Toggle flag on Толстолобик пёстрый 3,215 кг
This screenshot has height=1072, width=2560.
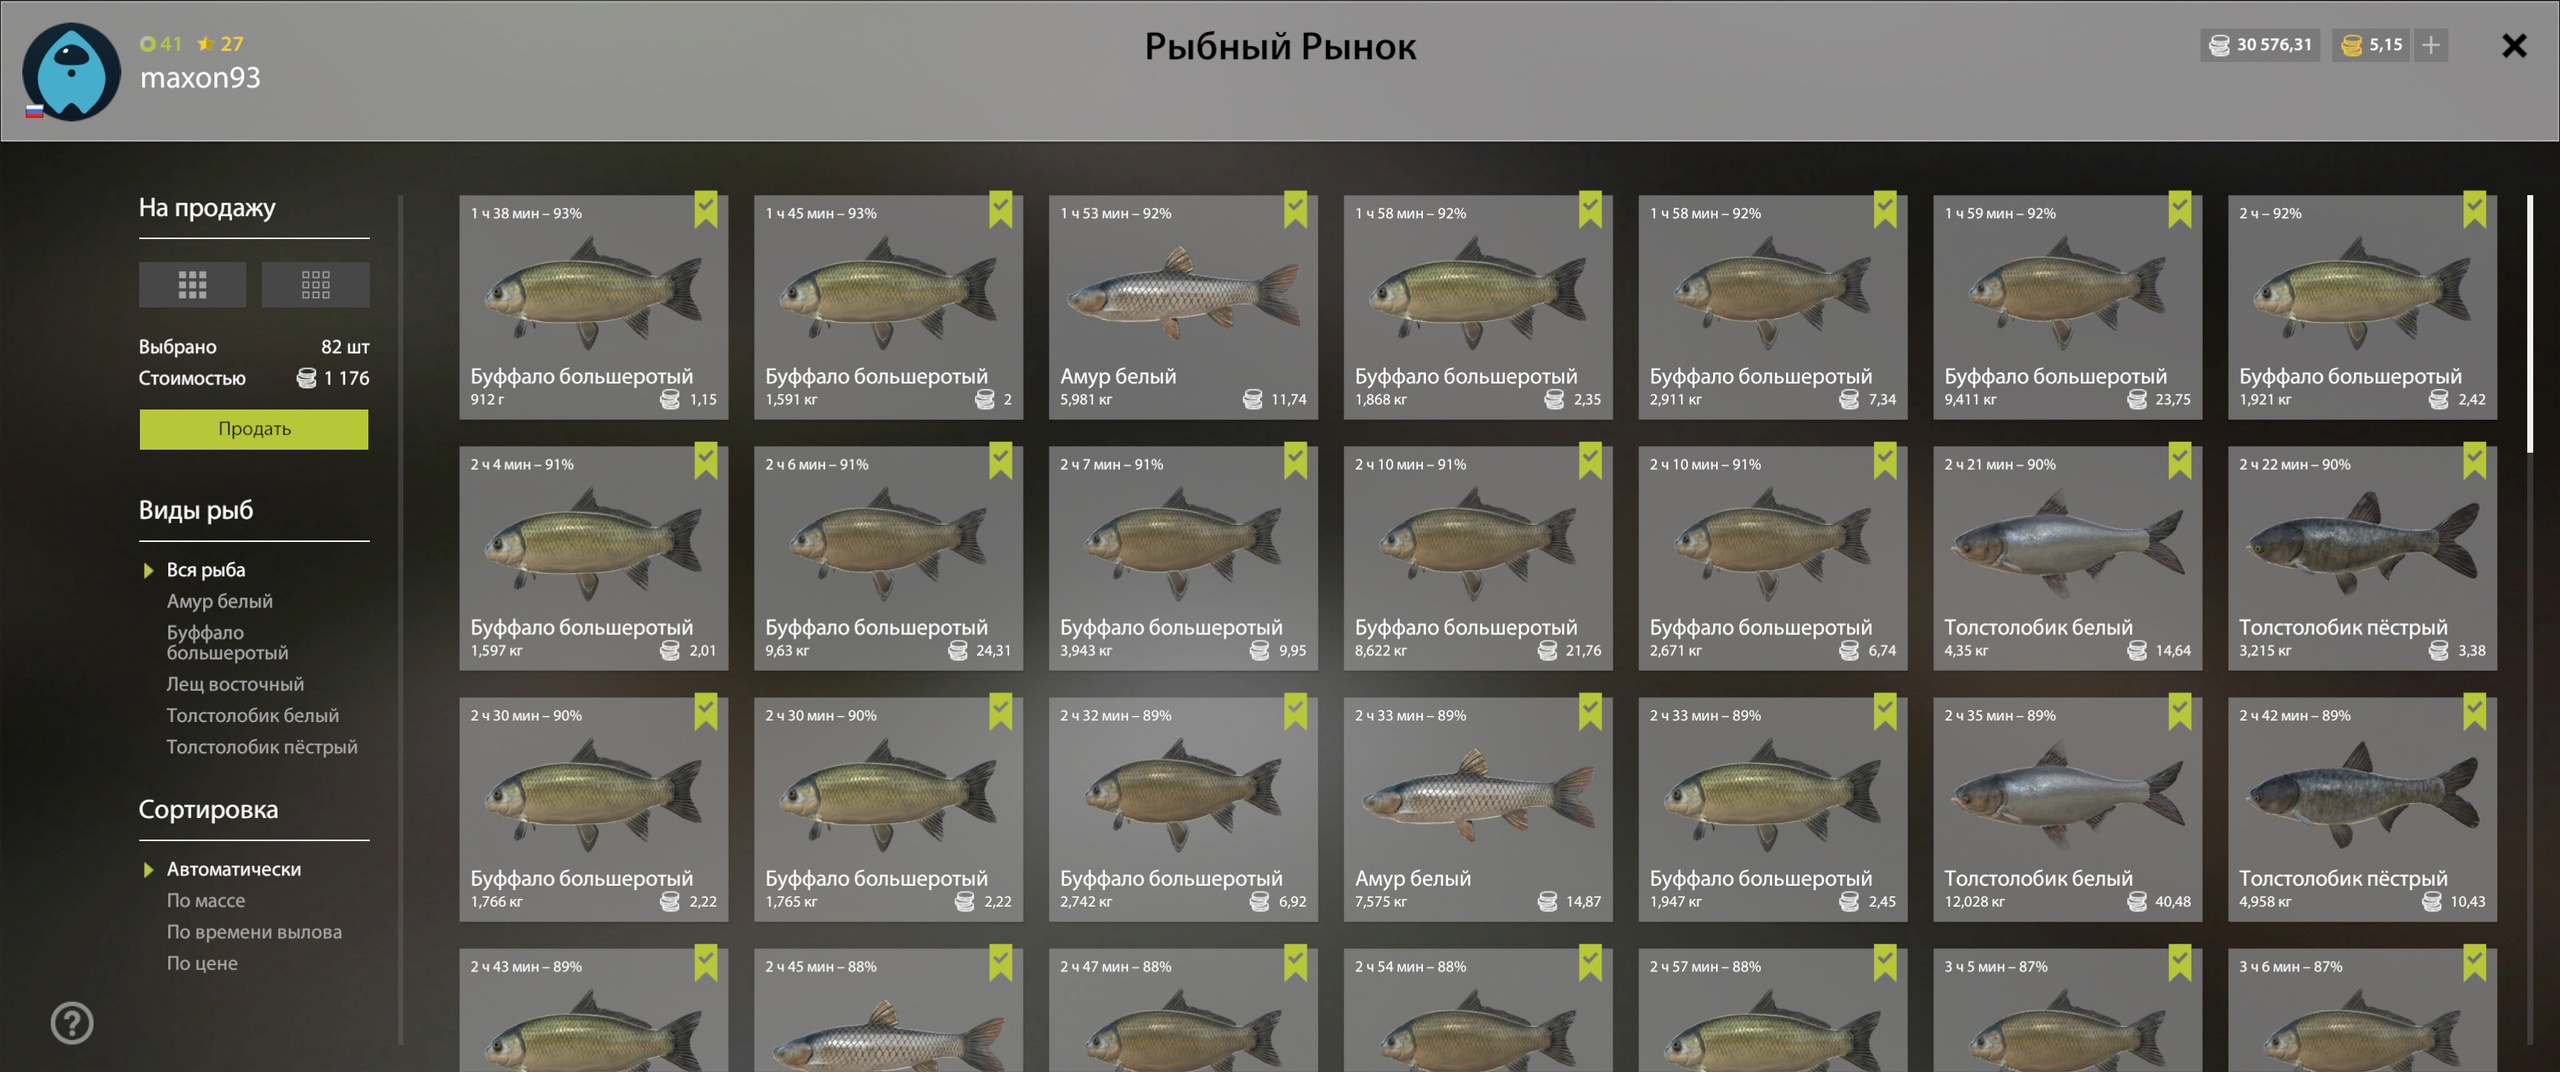2475,461
